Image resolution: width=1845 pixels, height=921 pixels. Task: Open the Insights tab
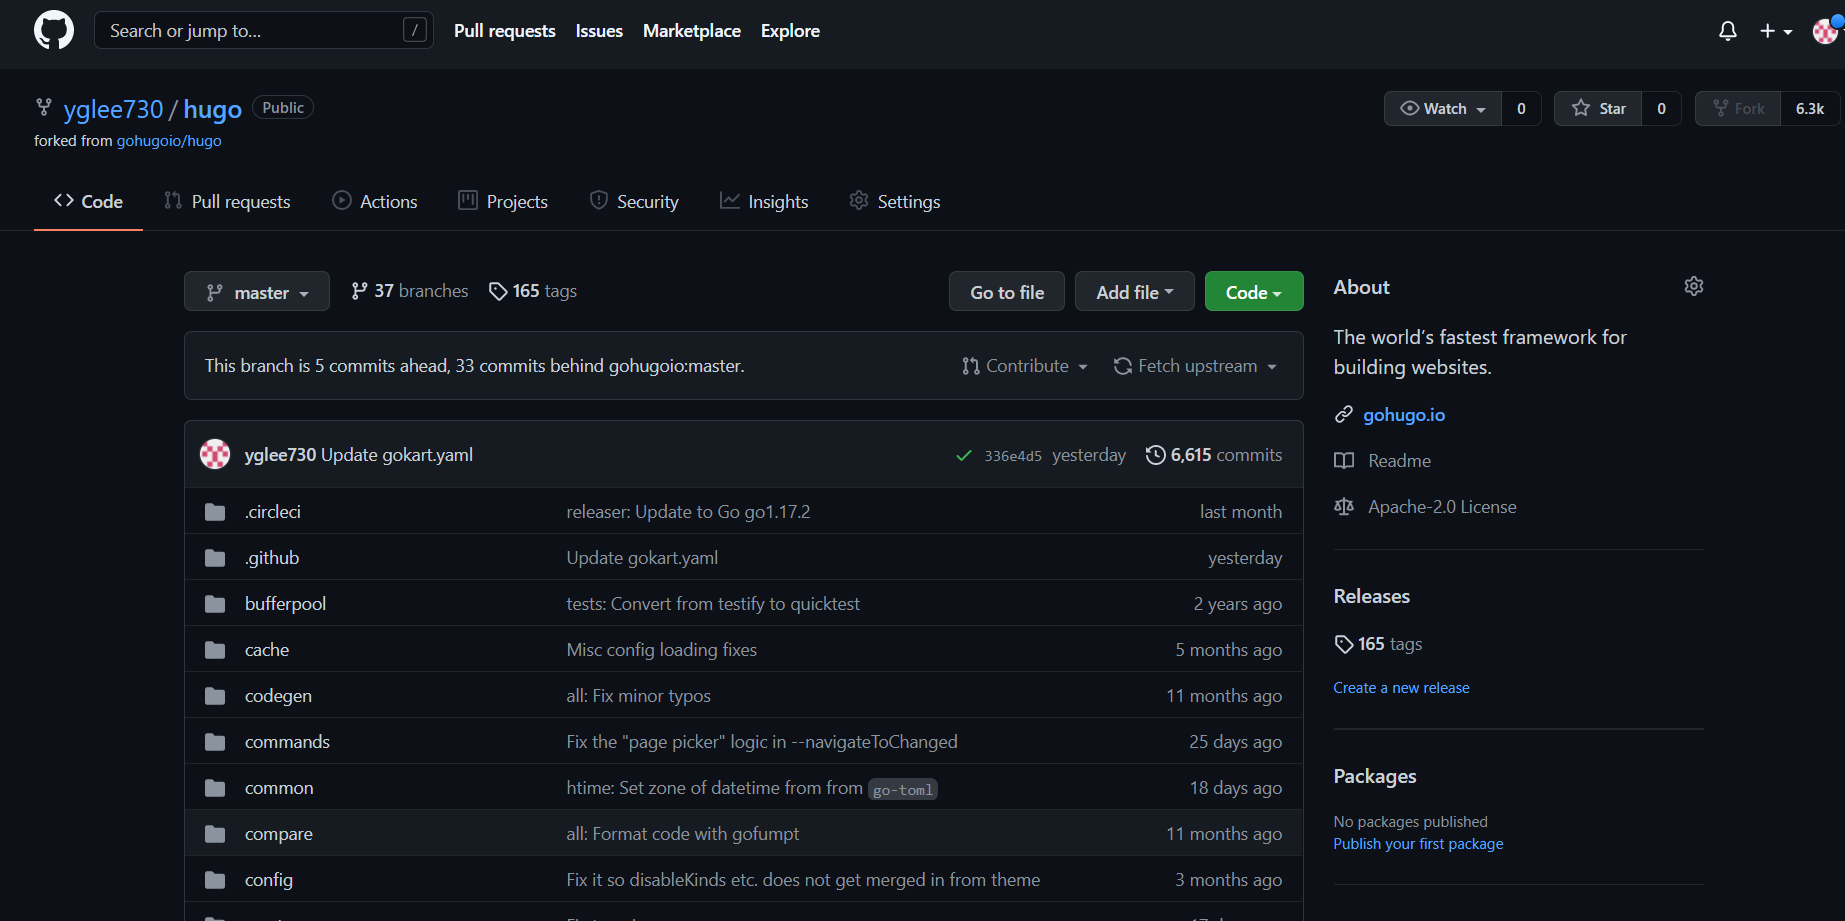(x=764, y=201)
